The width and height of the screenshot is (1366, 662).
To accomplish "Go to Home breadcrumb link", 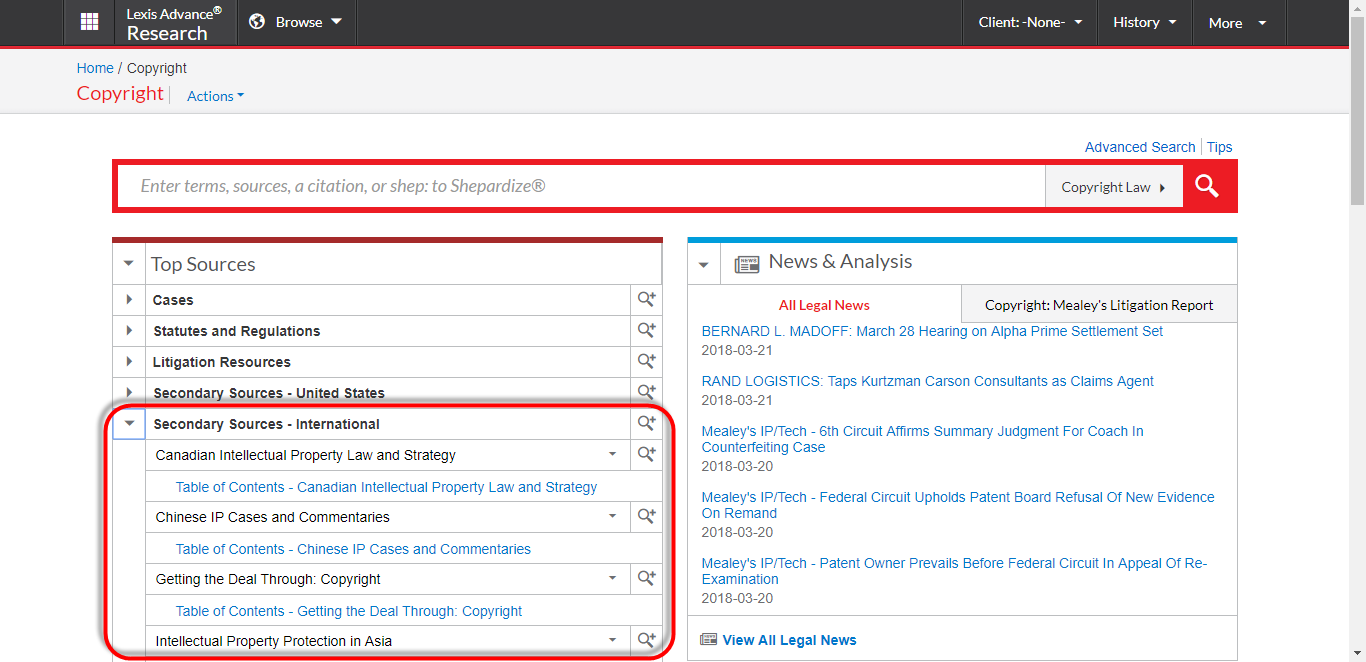I will [95, 68].
